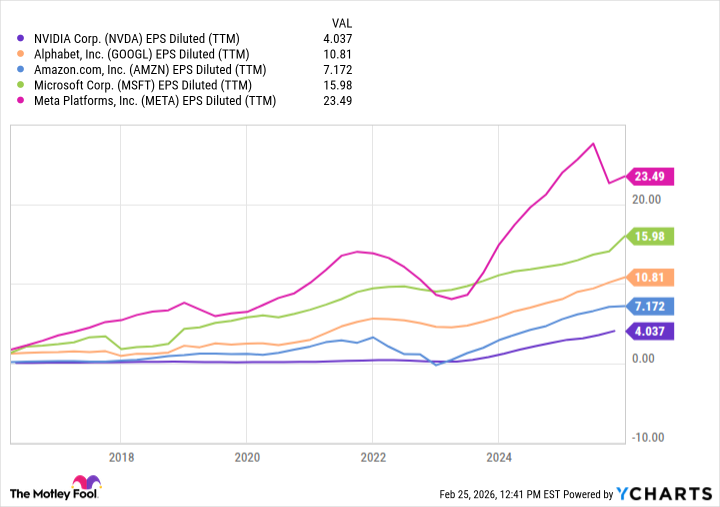
Task: Click the 2024 x-axis label
Action: (x=498, y=457)
